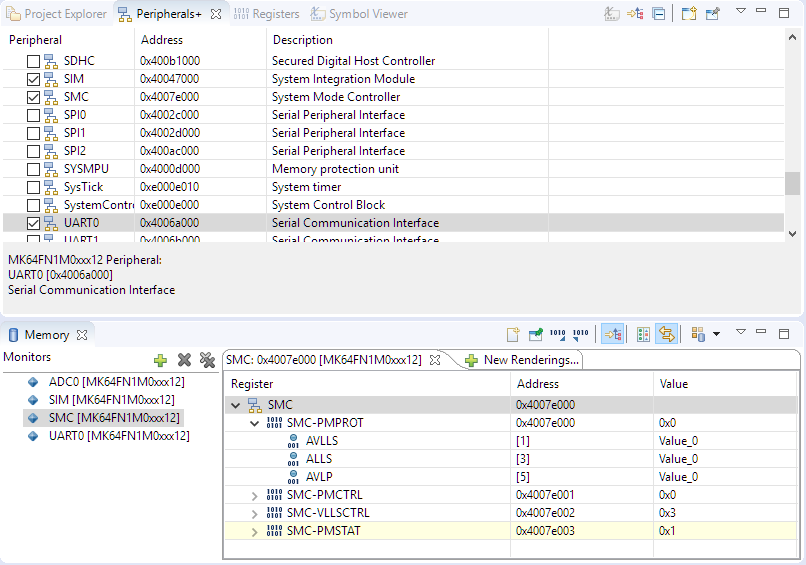This screenshot has height=565, width=806.
Task: Click Collapse All icon in Peripherals+ toolbar
Action: (659, 14)
